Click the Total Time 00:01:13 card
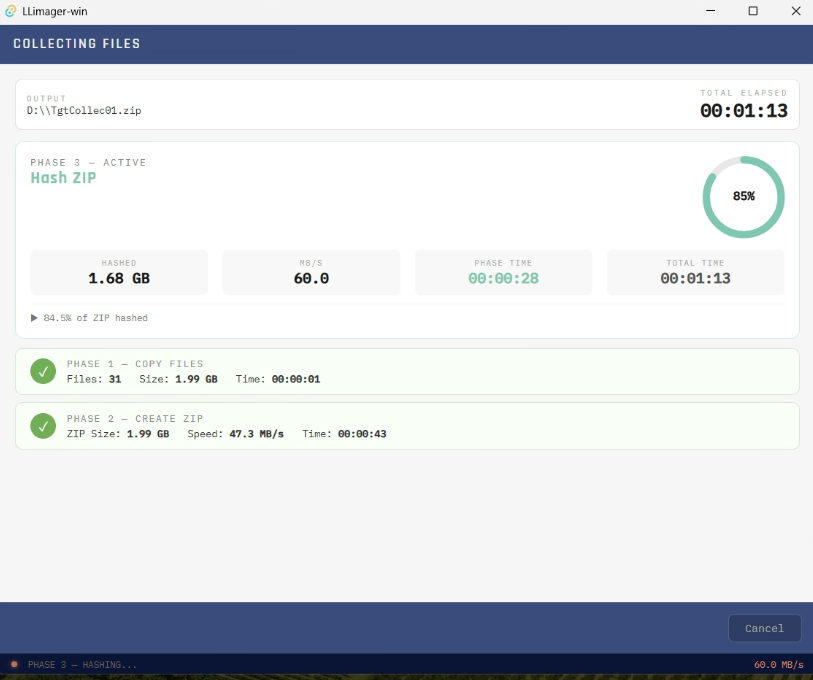The image size is (813, 680). point(695,272)
